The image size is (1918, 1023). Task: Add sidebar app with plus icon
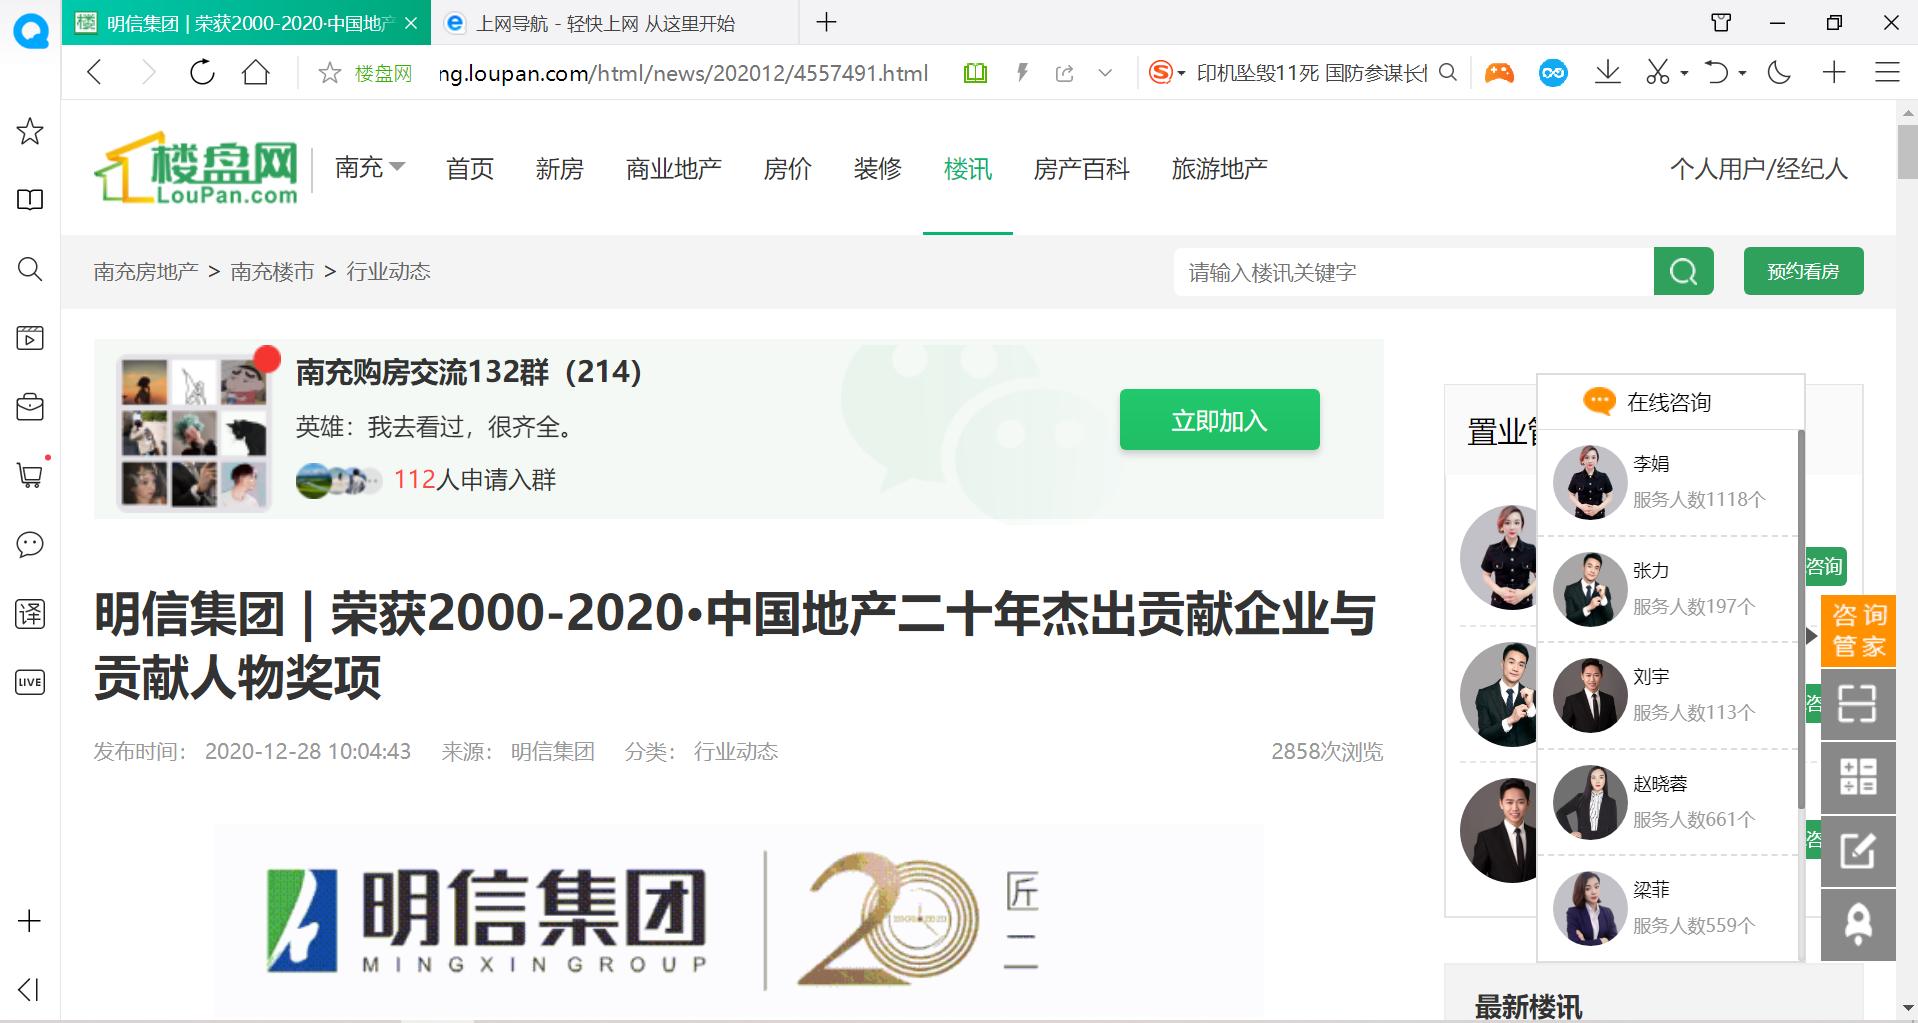[x=30, y=921]
